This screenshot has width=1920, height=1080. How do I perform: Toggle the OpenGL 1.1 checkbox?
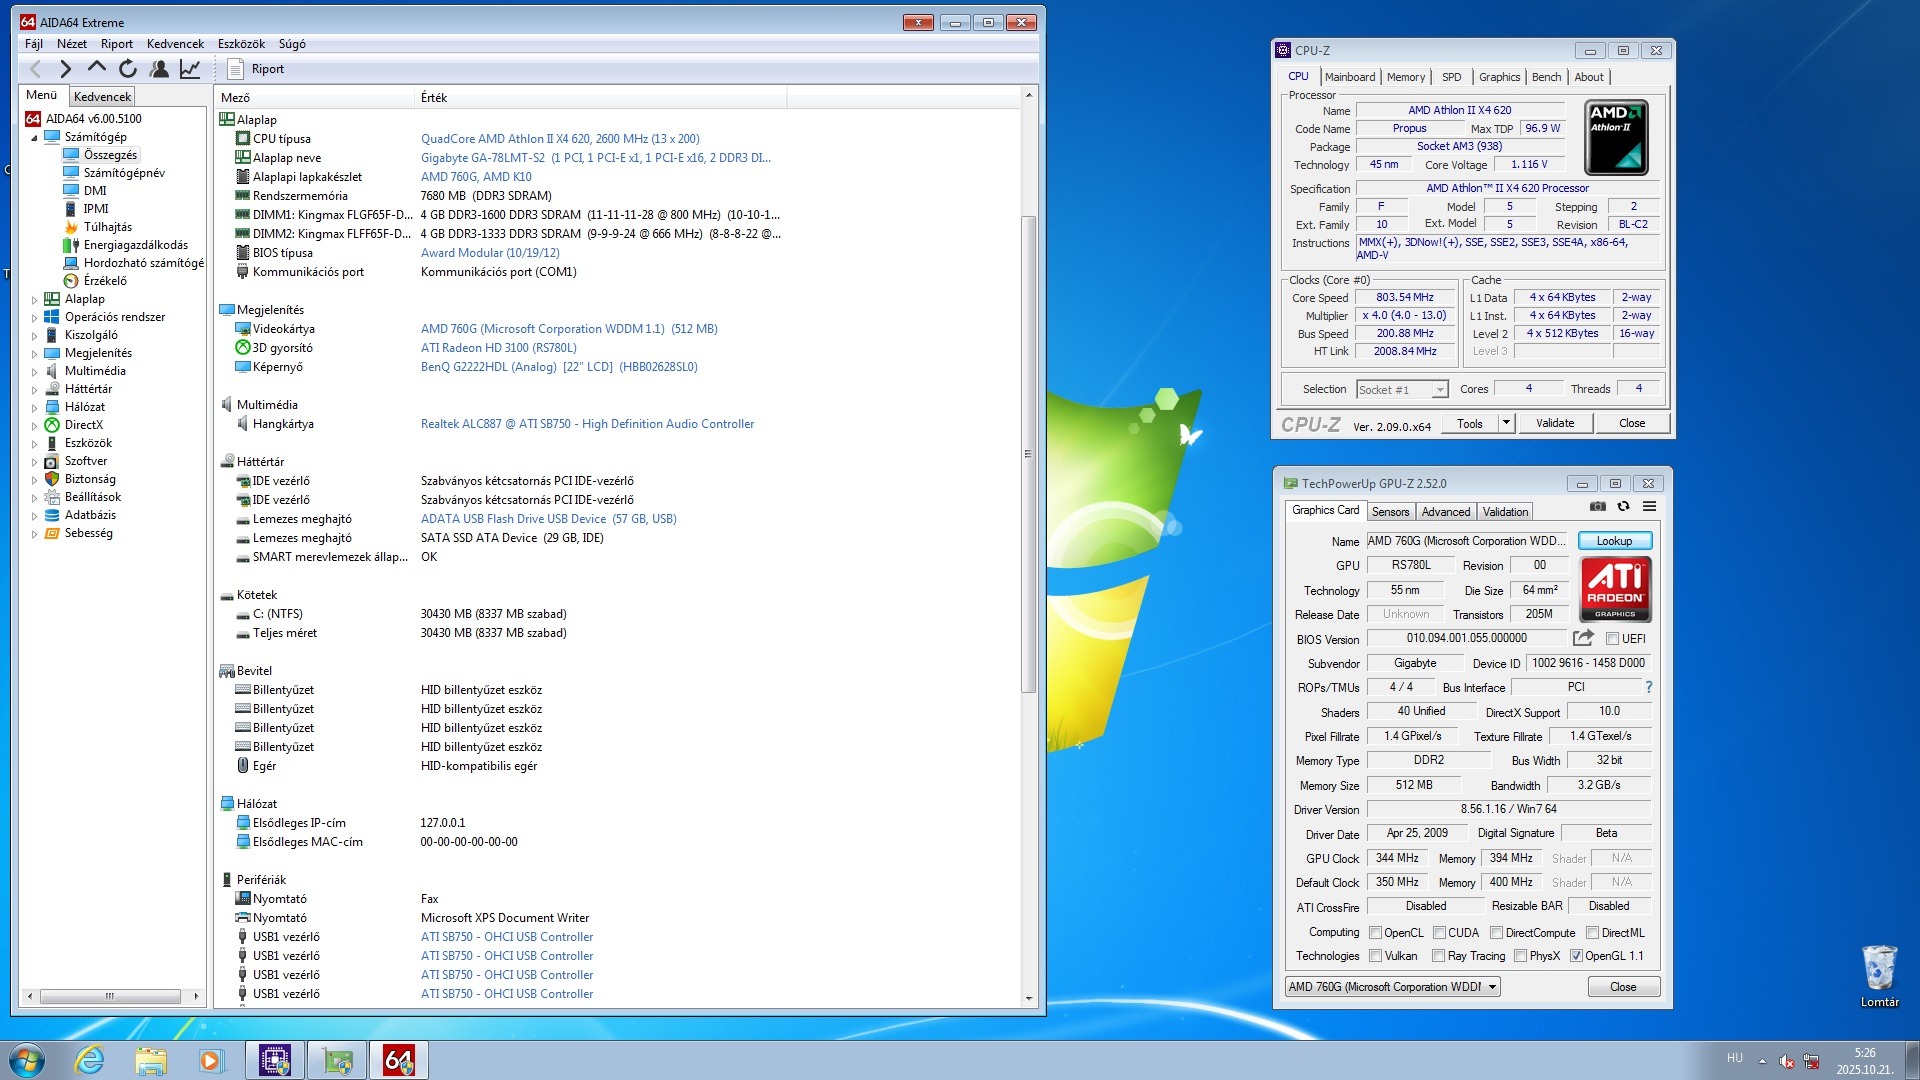point(1577,957)
